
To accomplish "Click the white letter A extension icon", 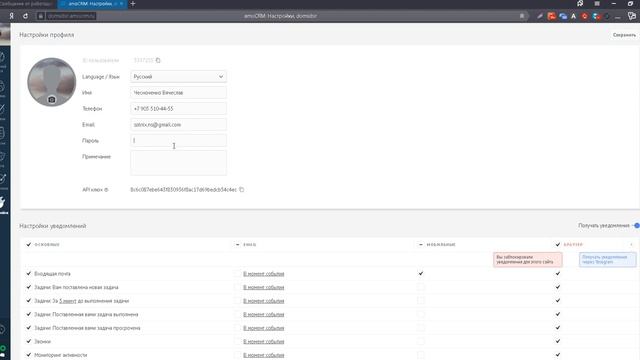I will point(573,16).
